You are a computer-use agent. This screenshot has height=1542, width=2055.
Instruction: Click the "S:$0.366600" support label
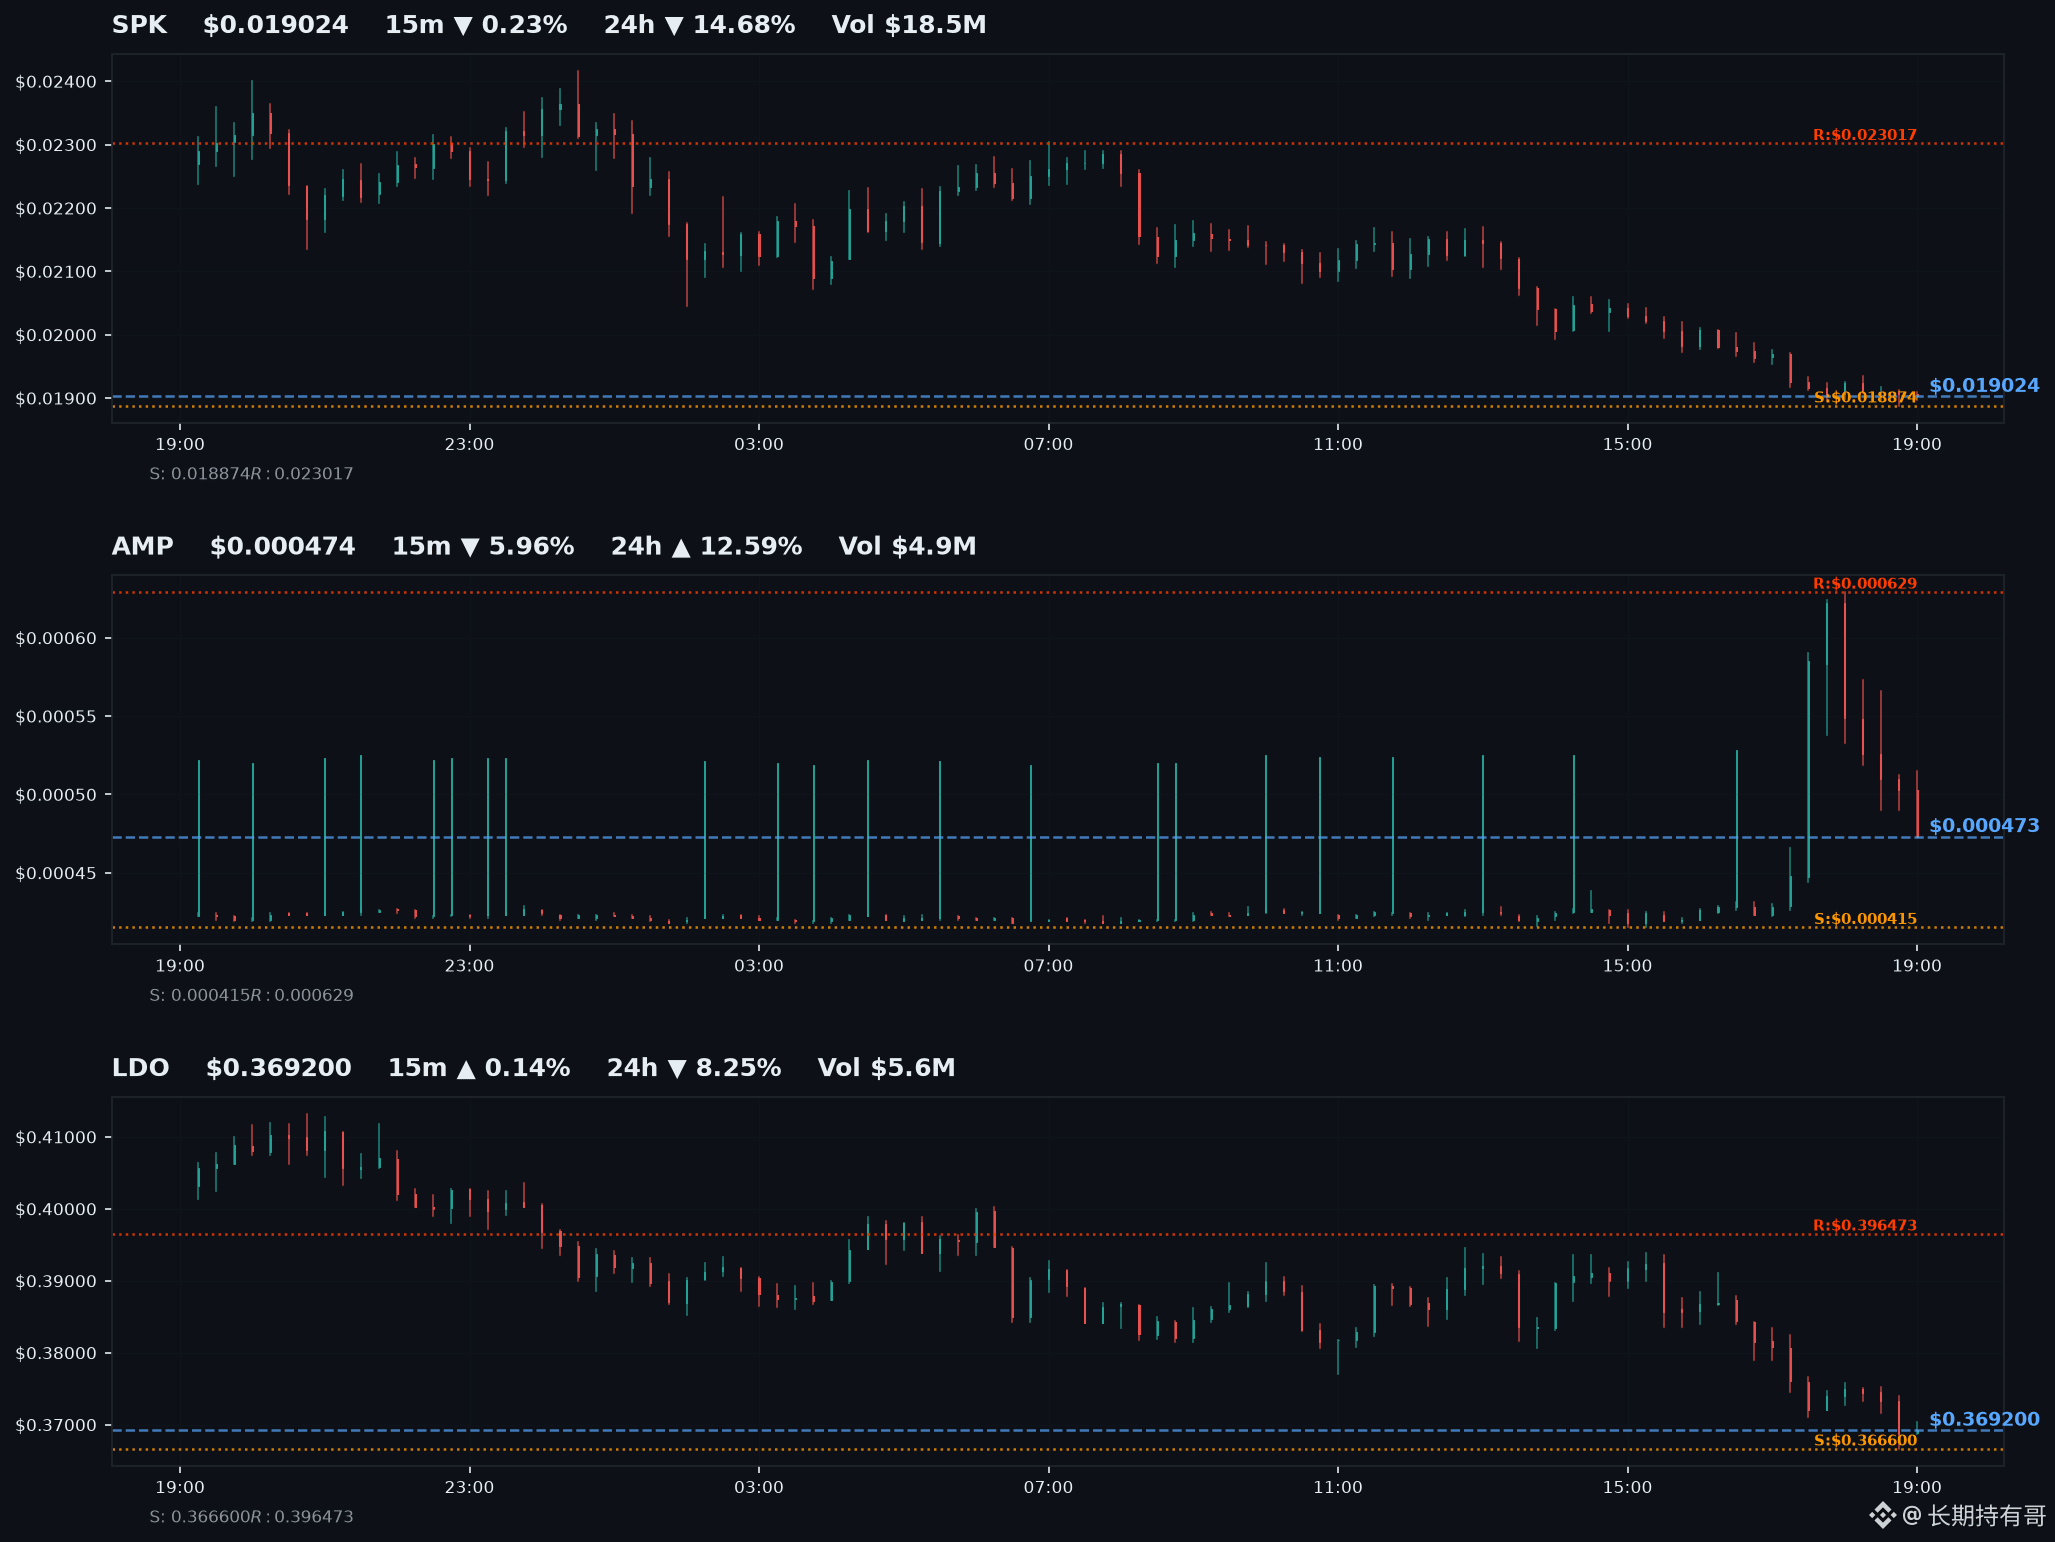(x=1865, y=1441)
